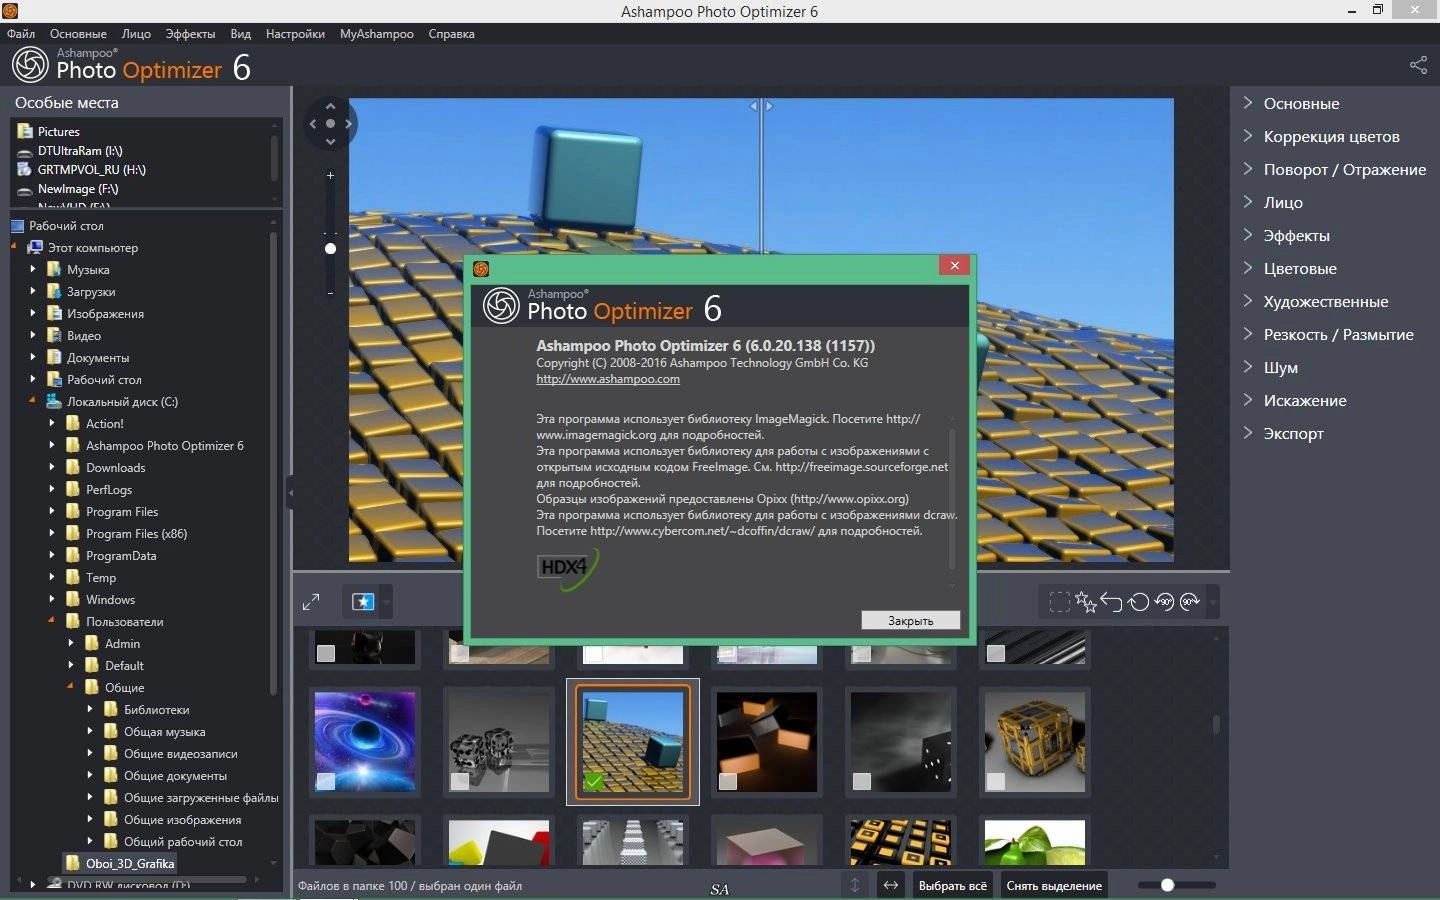Rotate image 90° counterclockwise
The width and height of the screenshot is (1440, 900).
pos(1164,602)
